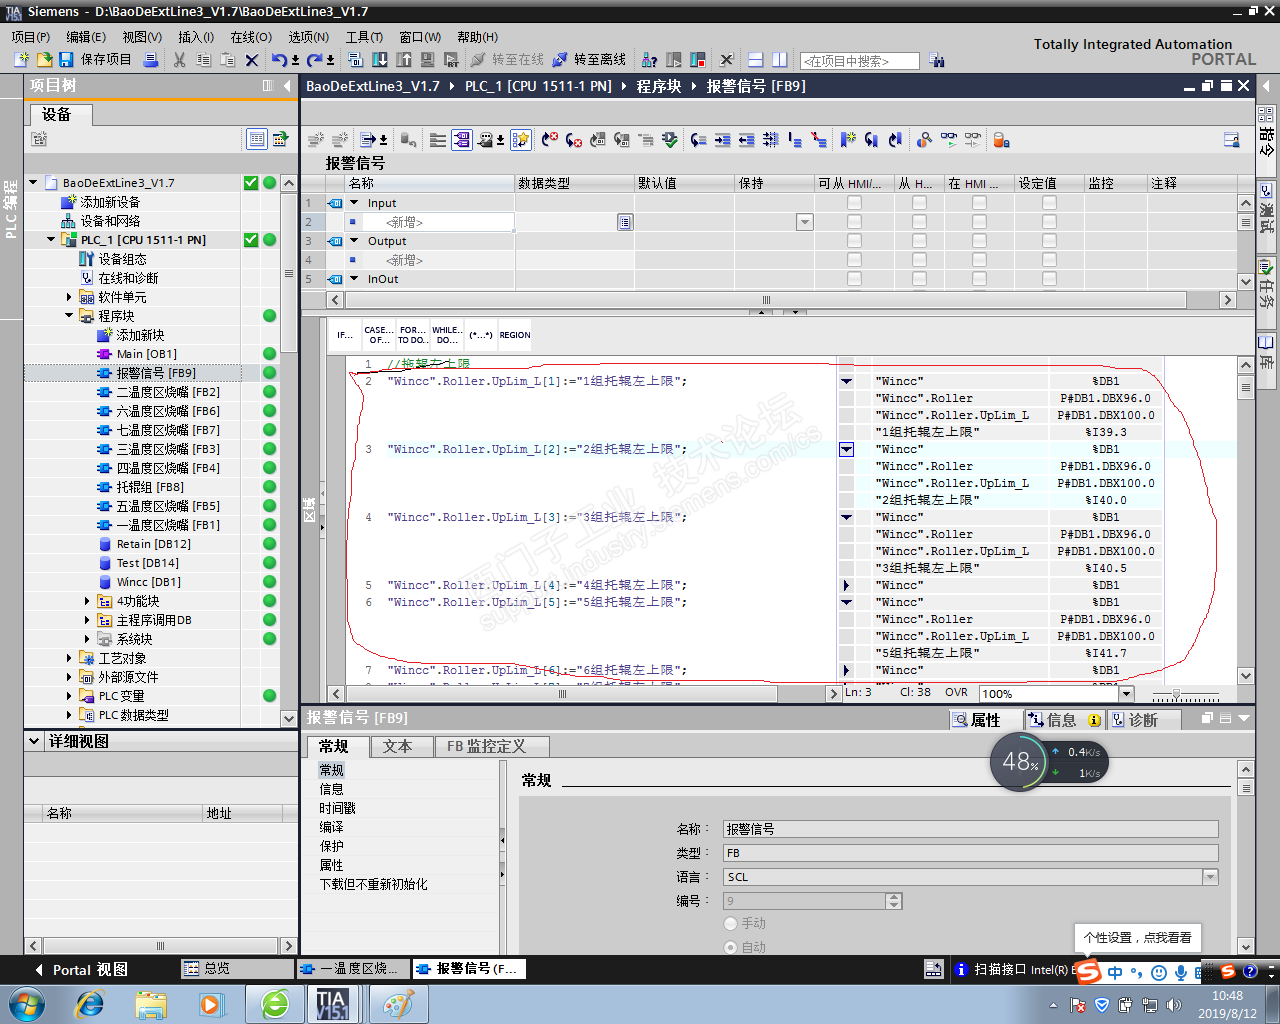The height and width of the screenshot is (1024, 1280).
Task: Launch TIA V15.1 from taskbar
Action: click(x=331, y=1003)
